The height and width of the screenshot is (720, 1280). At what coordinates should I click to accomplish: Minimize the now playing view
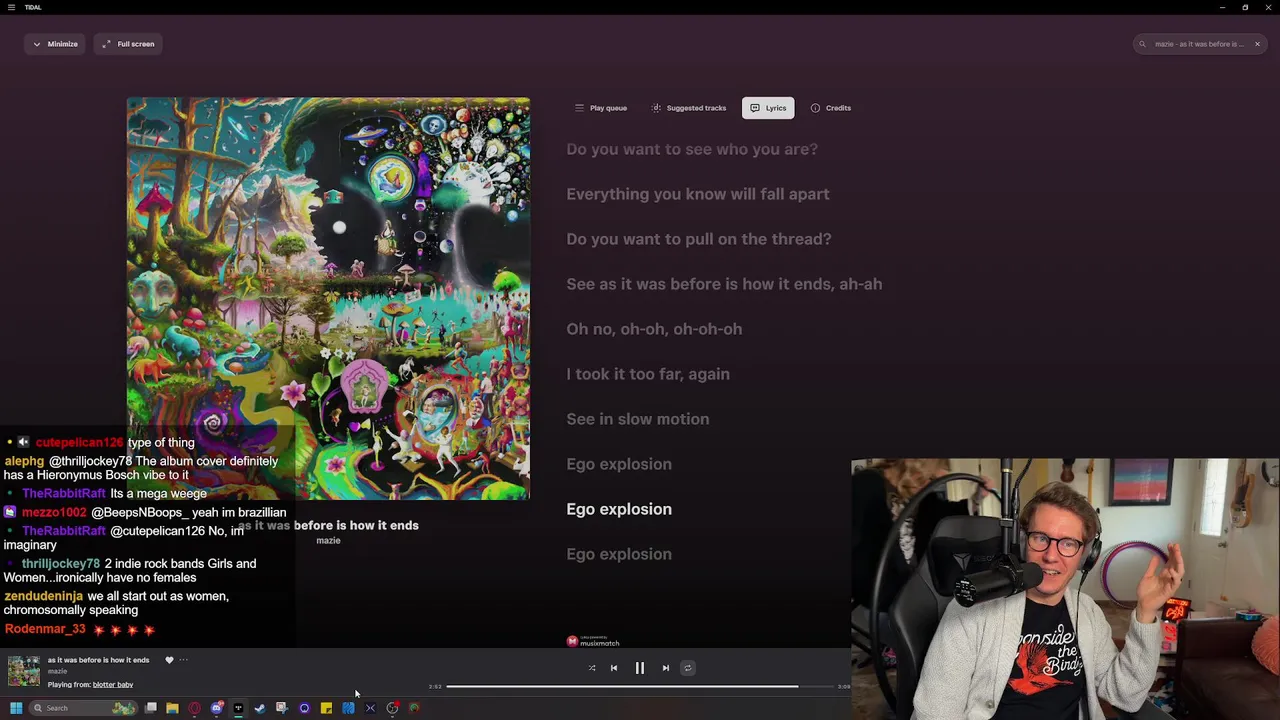click(55, 44)
